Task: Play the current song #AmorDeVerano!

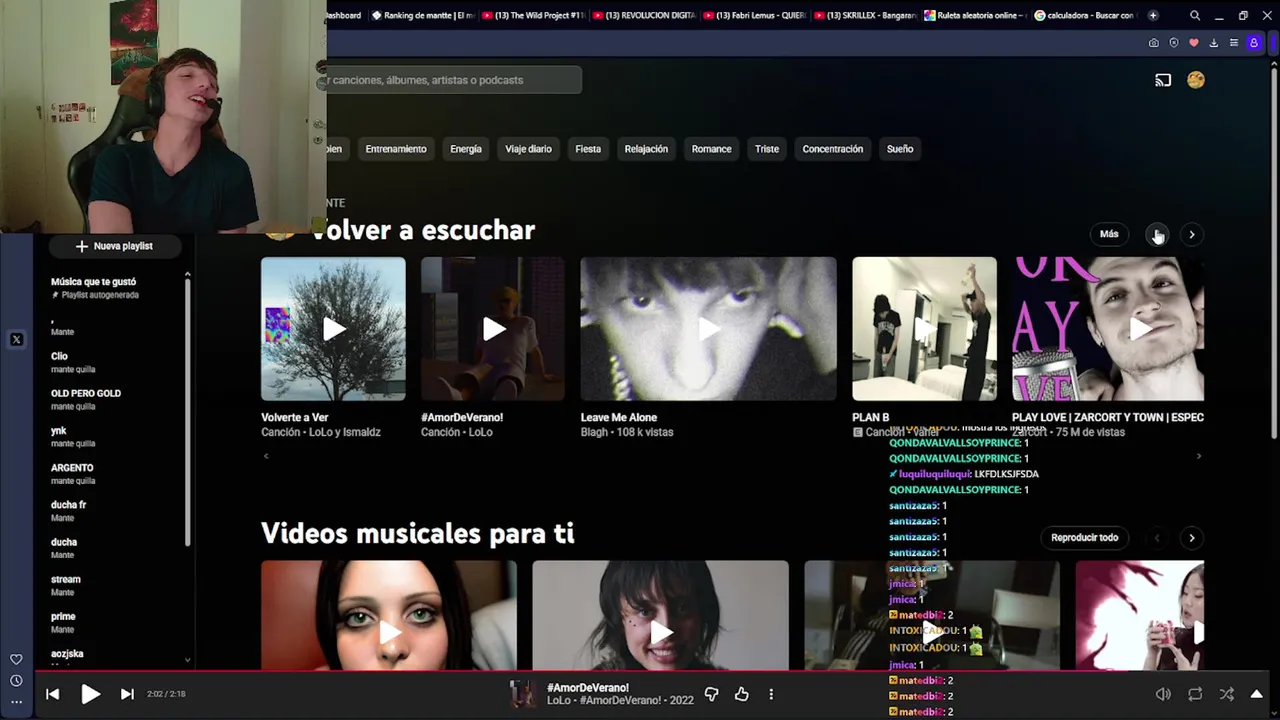Action: click(x=90, y=694)
